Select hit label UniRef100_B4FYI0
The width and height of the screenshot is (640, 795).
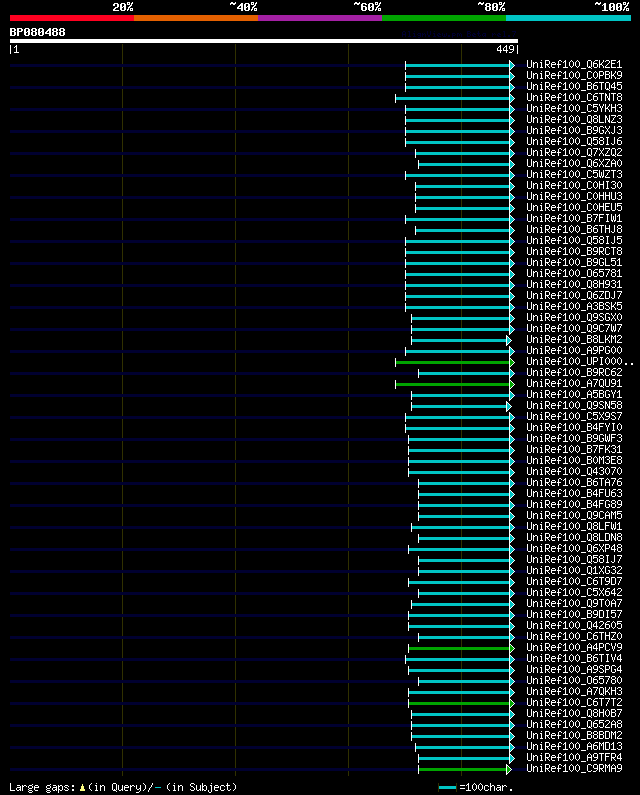[x=574, y=427]
